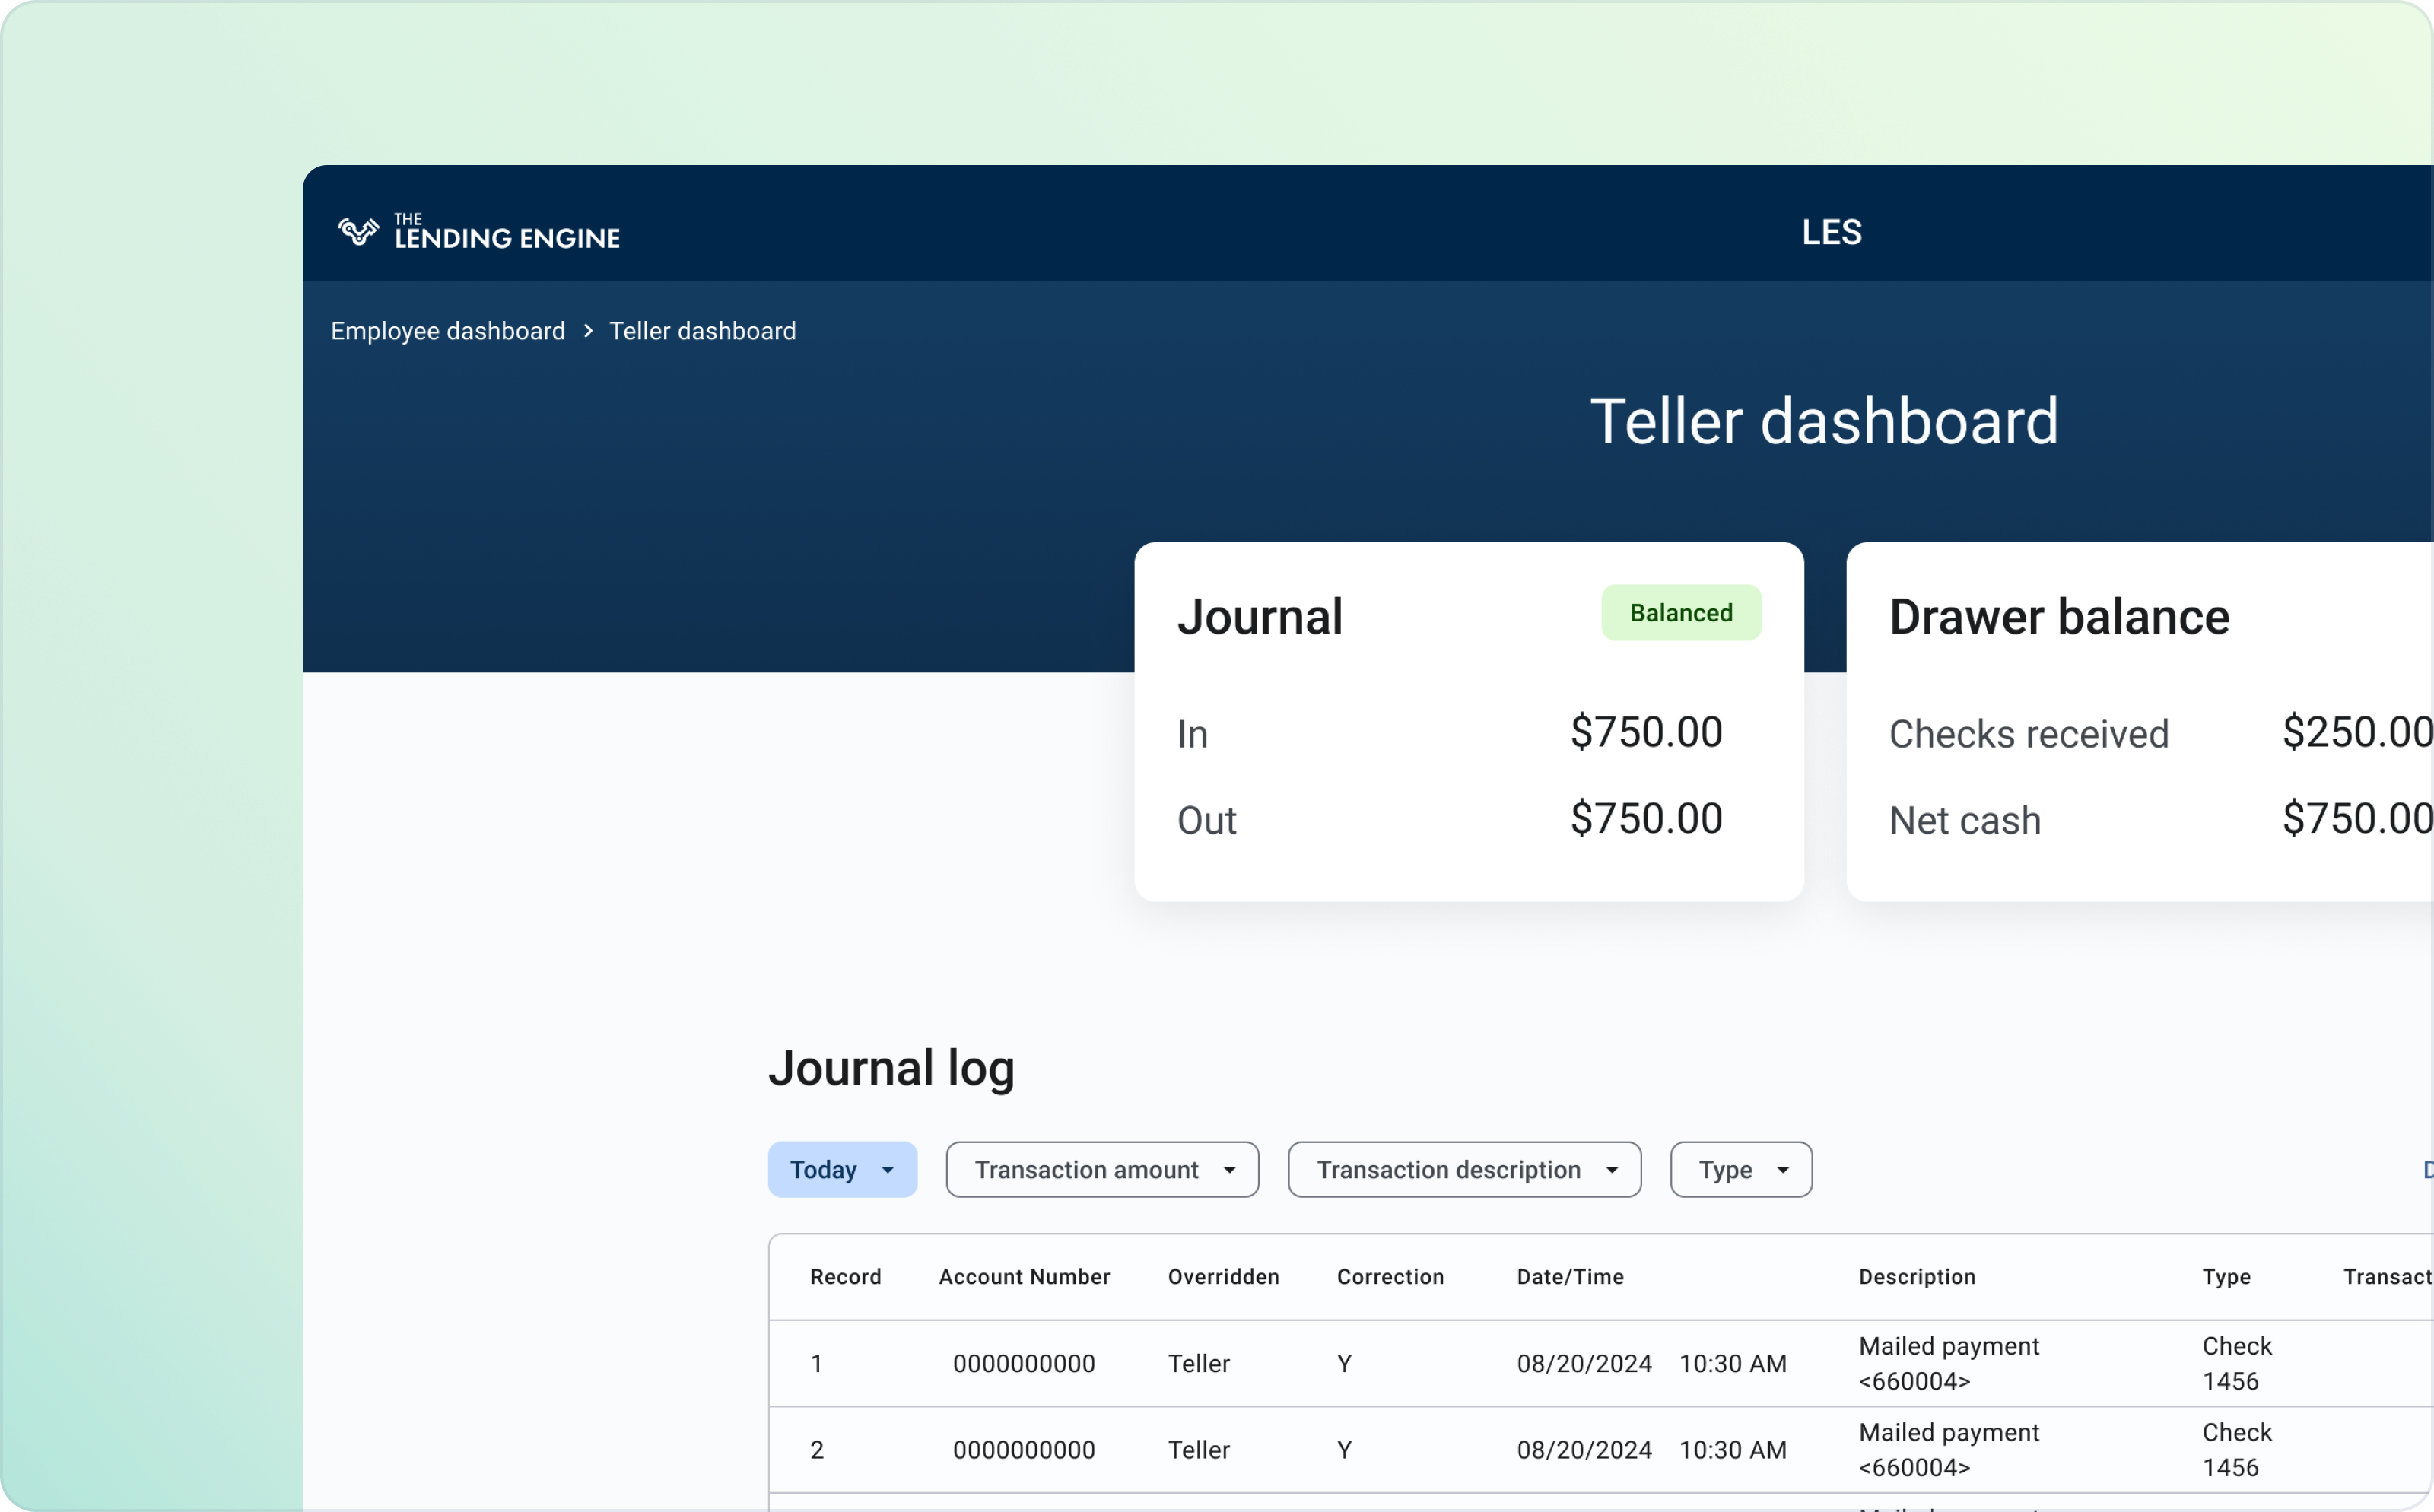This screenshot has width=2434, height=1512.
Task: Expand the Type filter dropdown
Action: click(x=1739, y=1169)
